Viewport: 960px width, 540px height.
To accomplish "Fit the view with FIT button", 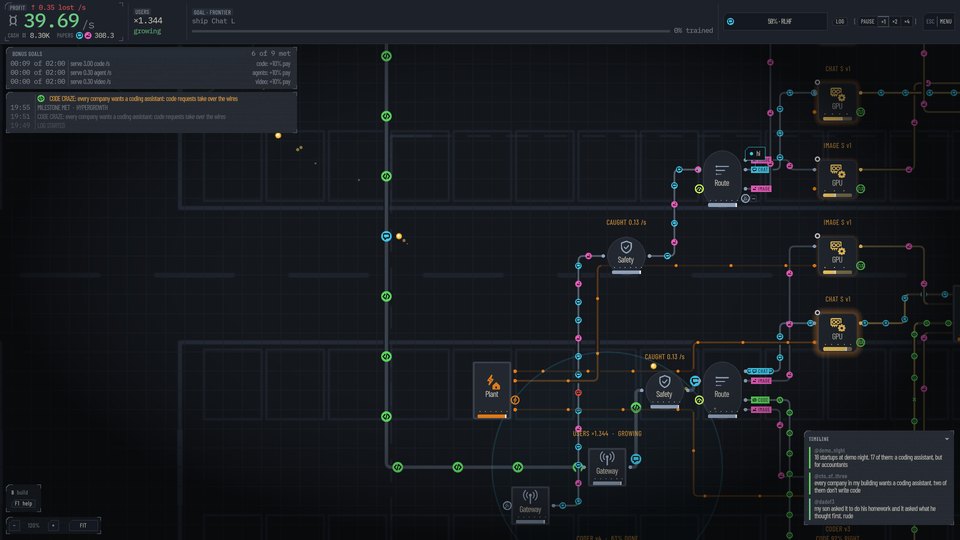I will click(83, 525).
